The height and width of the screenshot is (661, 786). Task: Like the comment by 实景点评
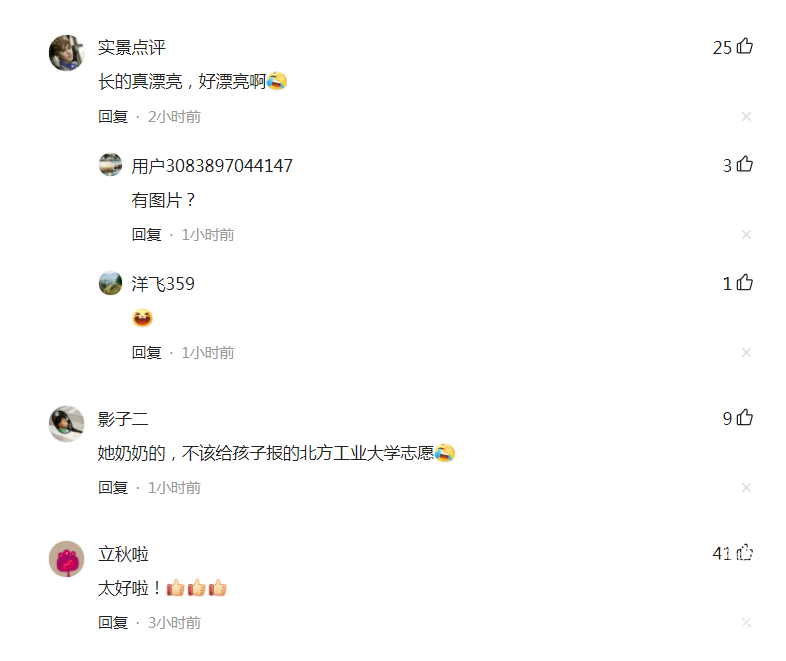tap(745, 46)
